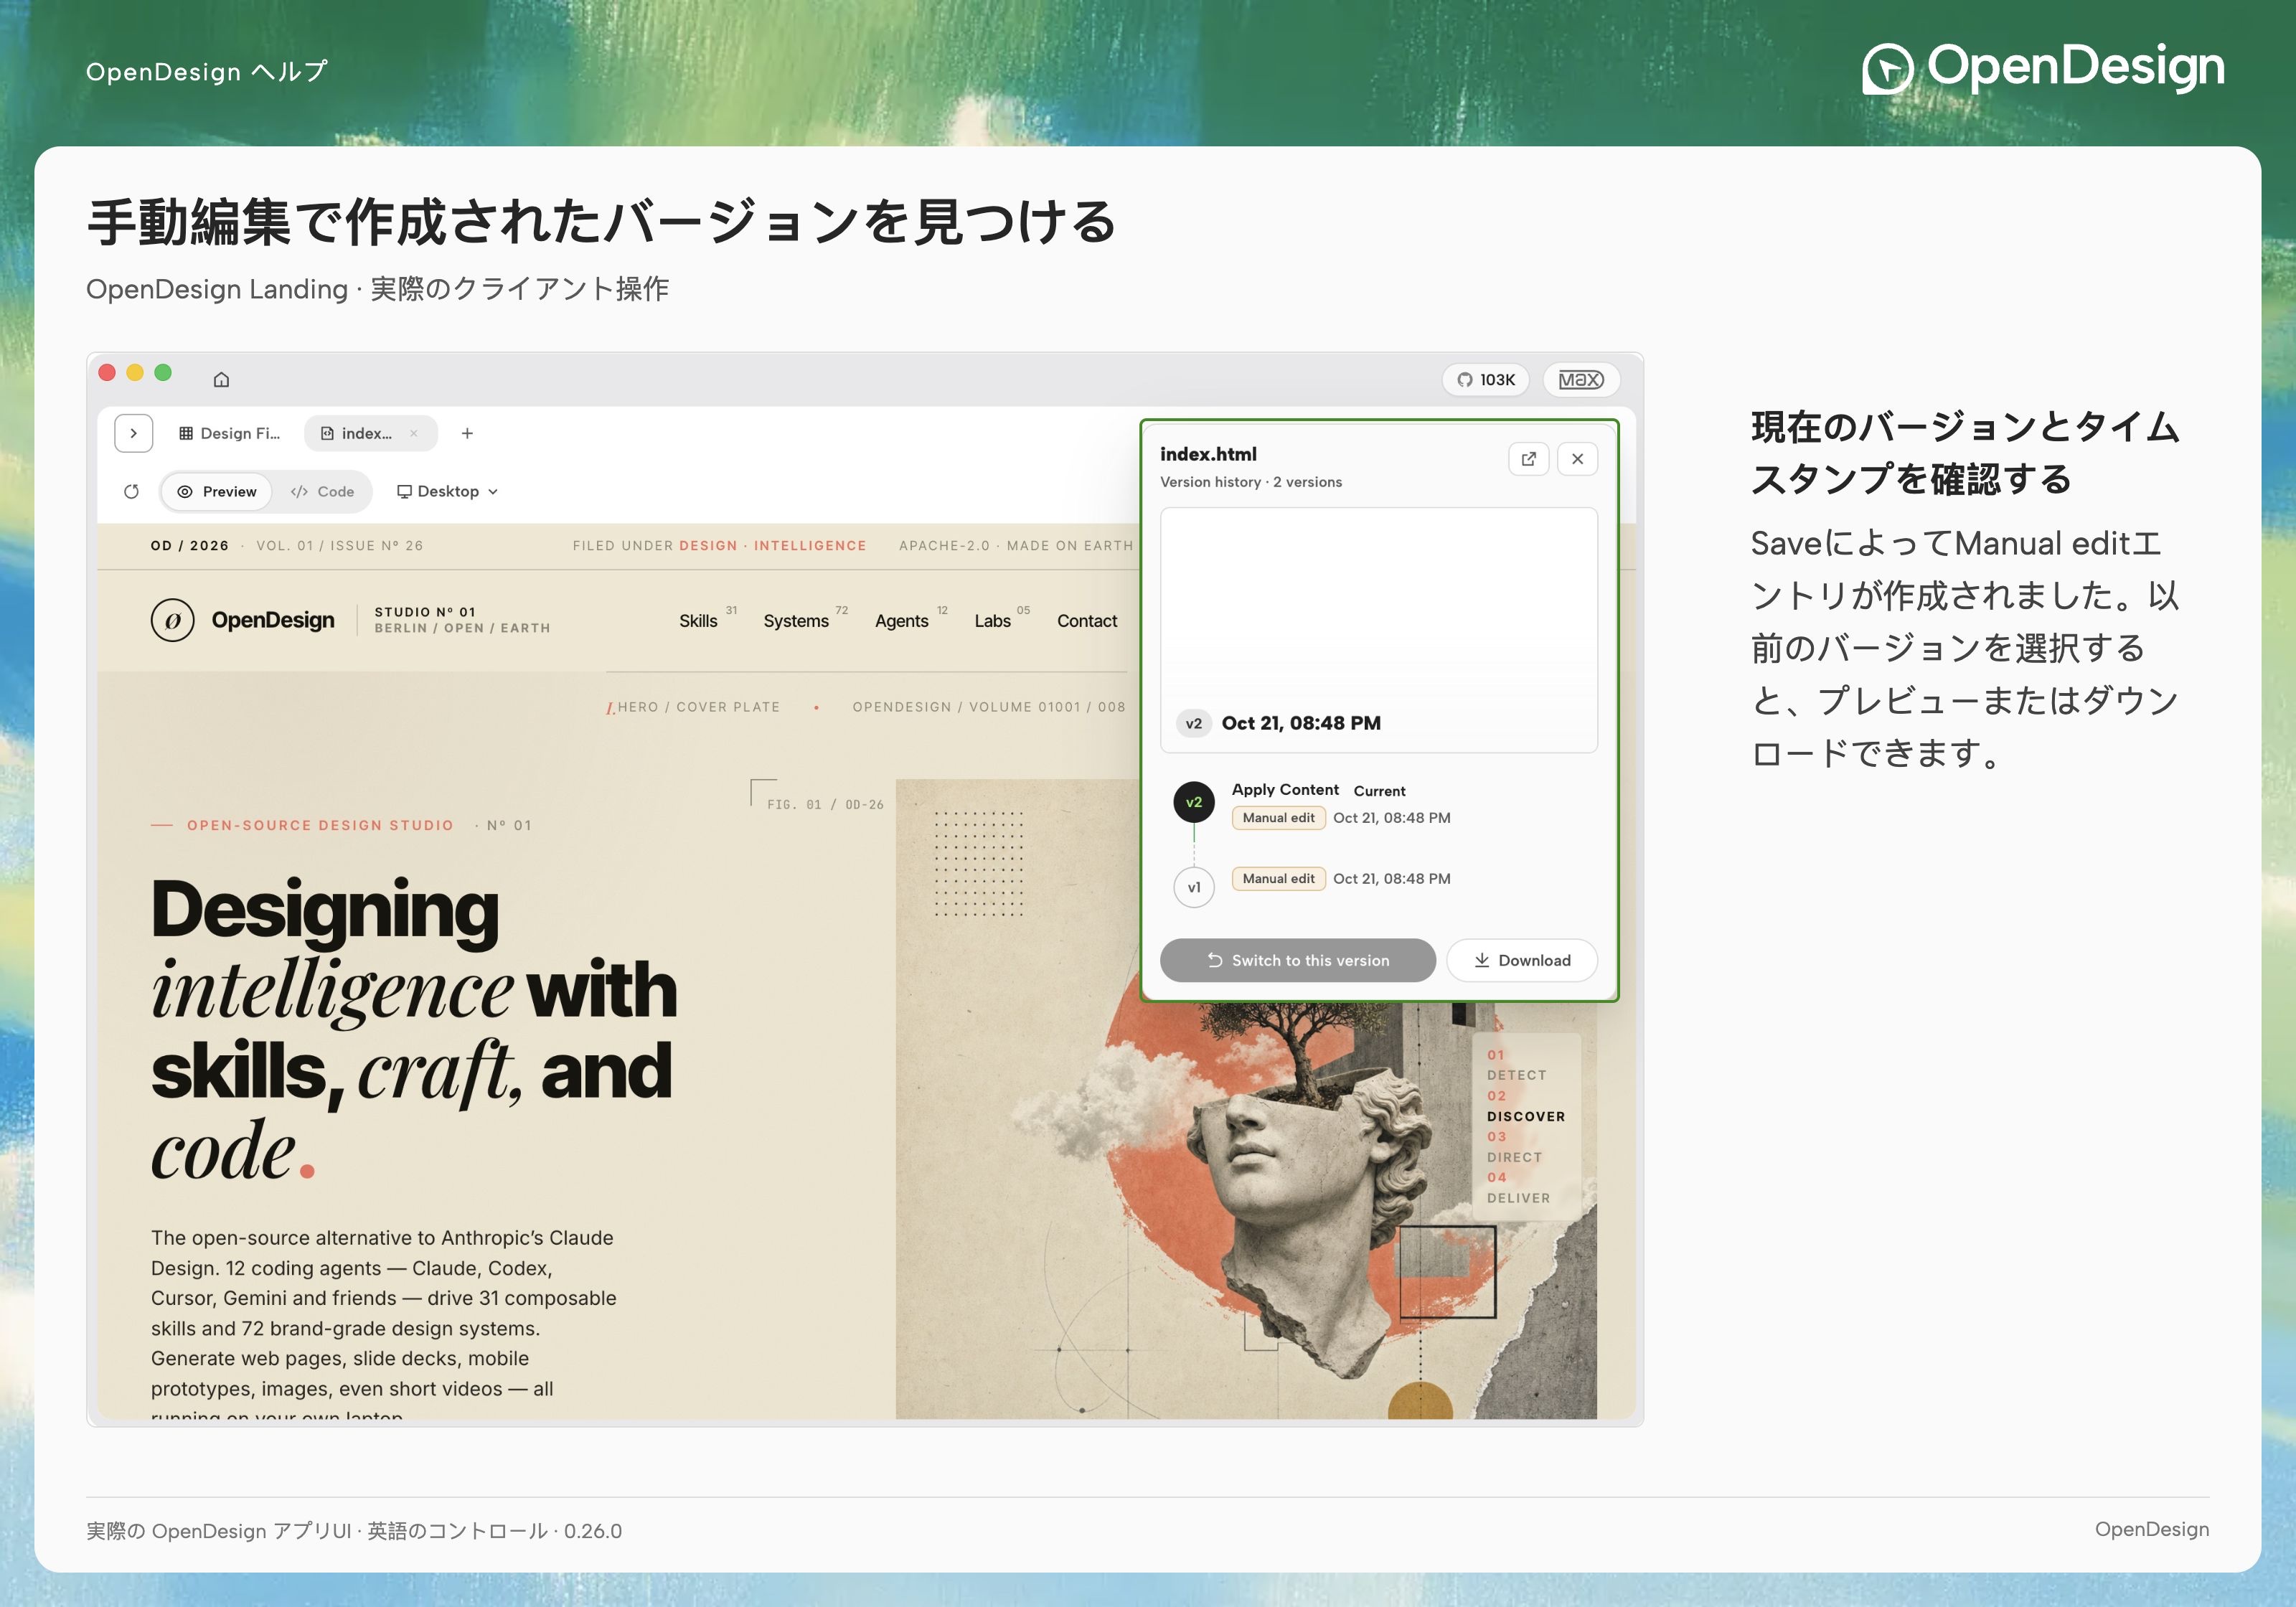Click DISCOVER step in preview sidebar
The height and width of the screenshot is (1607, 2296).
pos(1525,1116)
